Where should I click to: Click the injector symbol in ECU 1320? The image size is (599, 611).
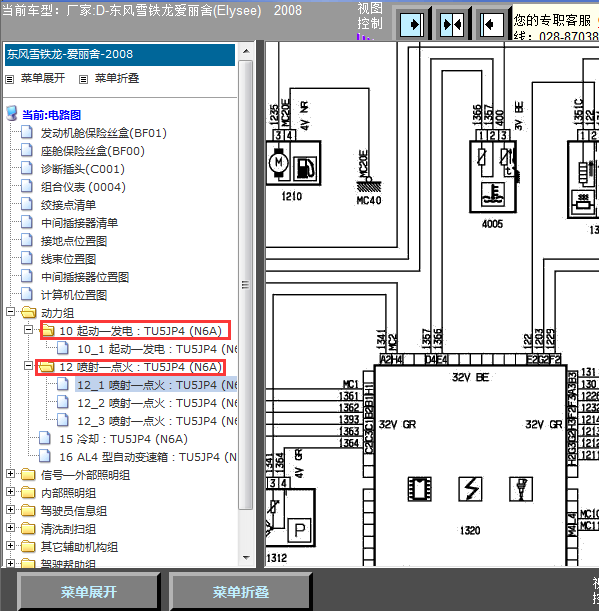[521, 488]
